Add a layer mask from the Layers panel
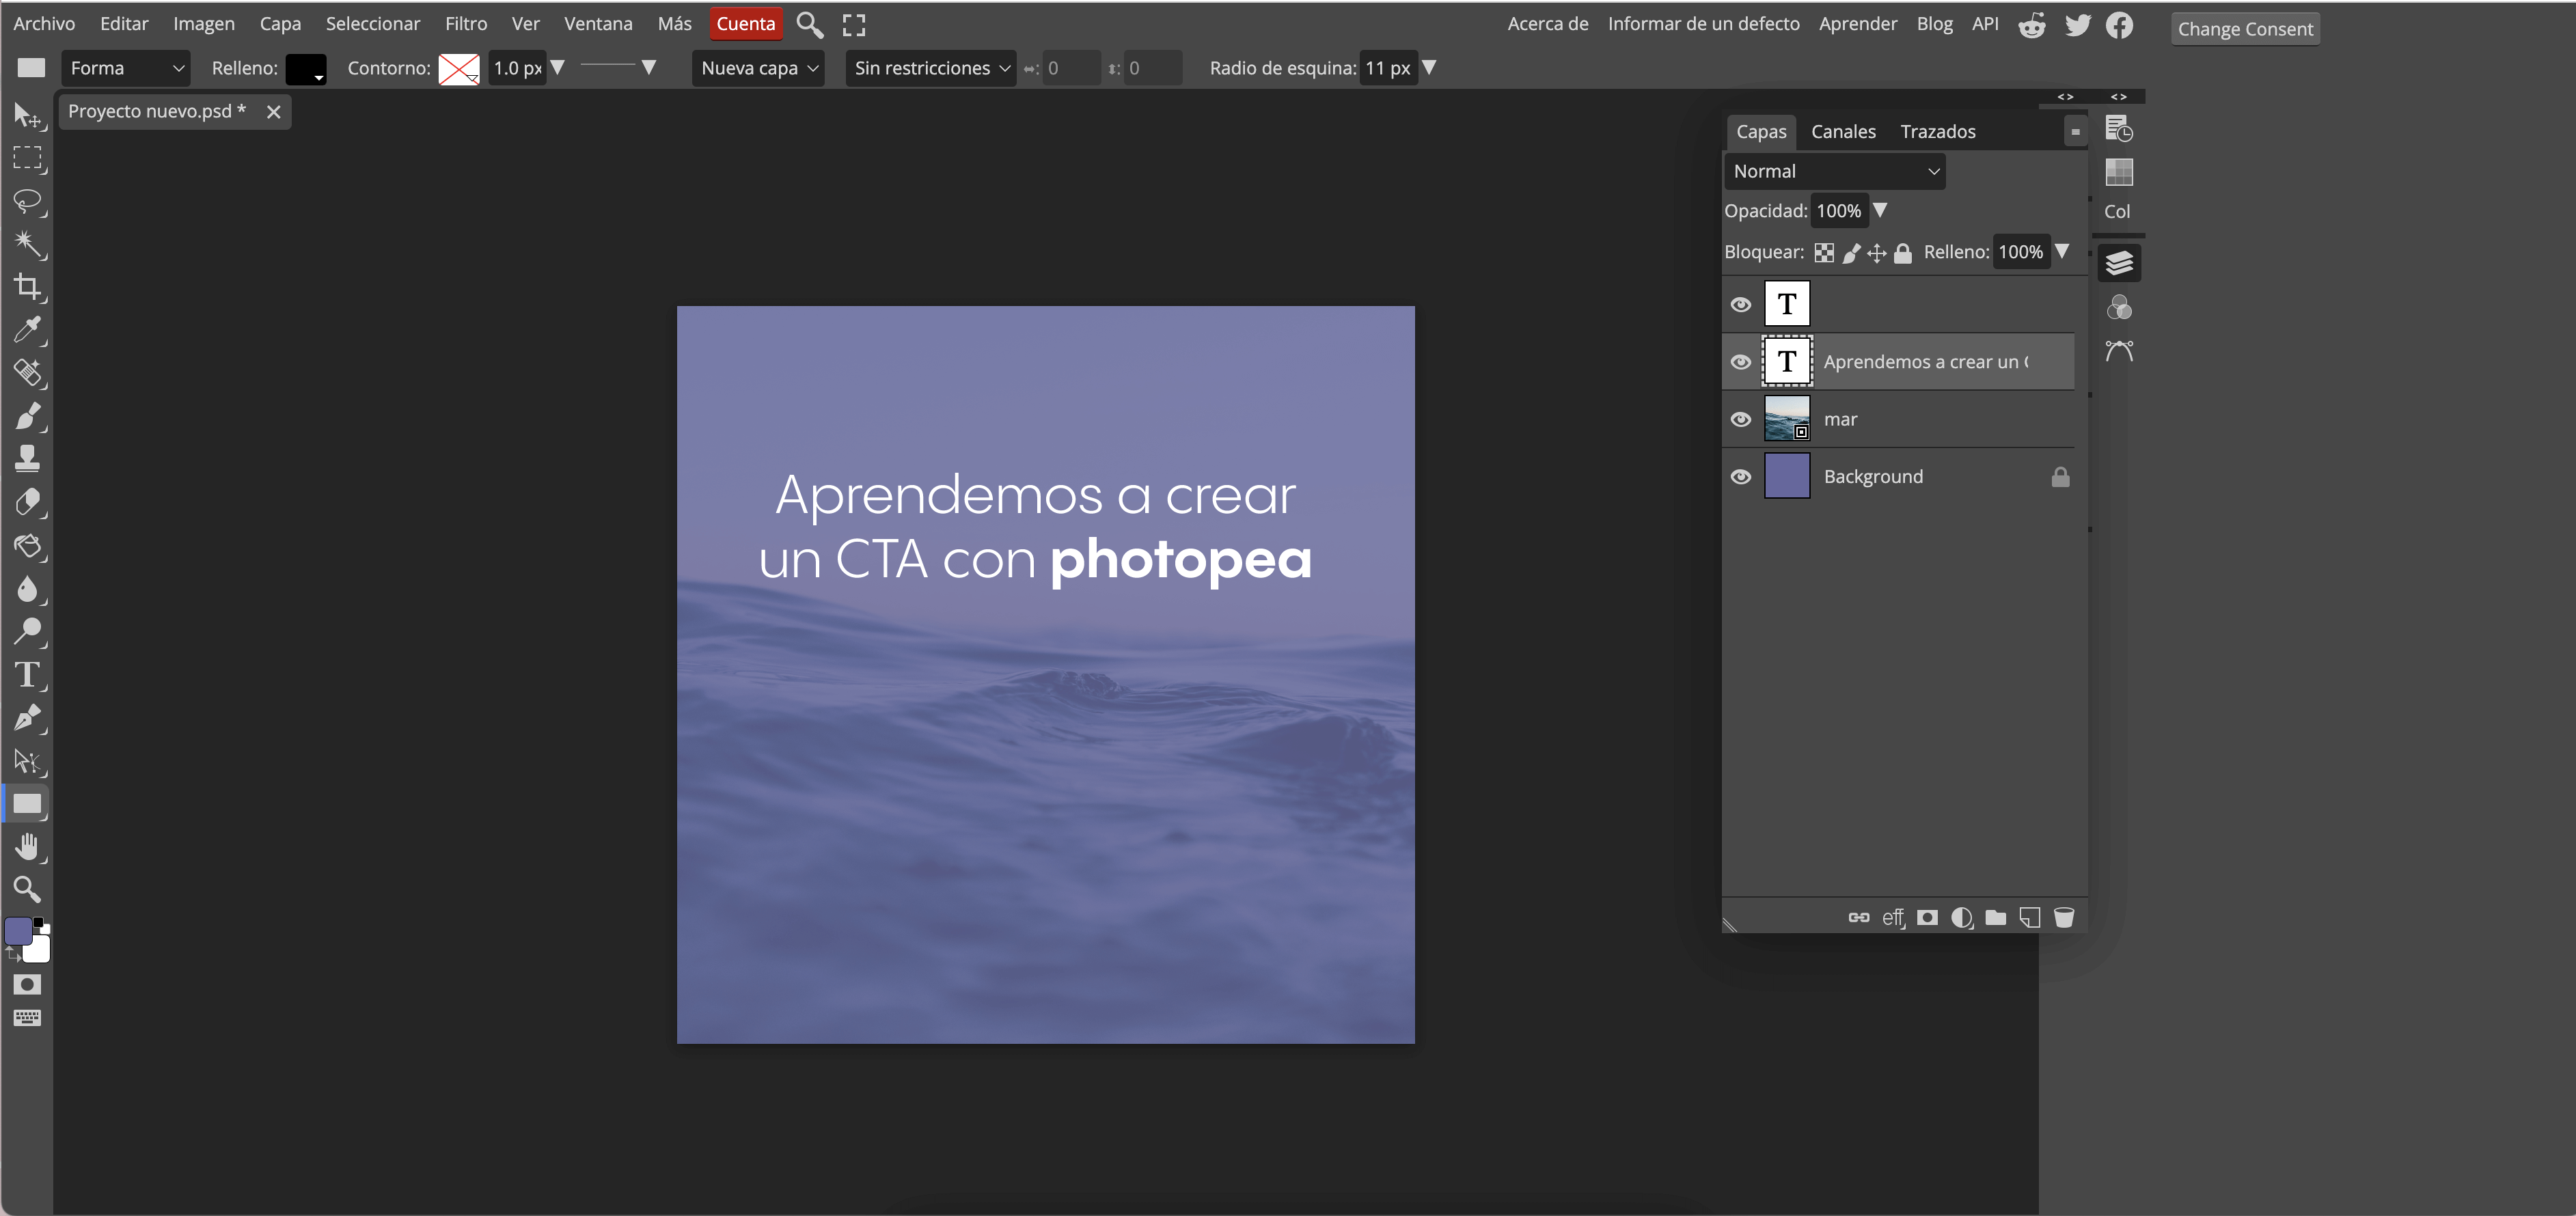This screenshot has width=2576, height=1216. [1927, 917]
